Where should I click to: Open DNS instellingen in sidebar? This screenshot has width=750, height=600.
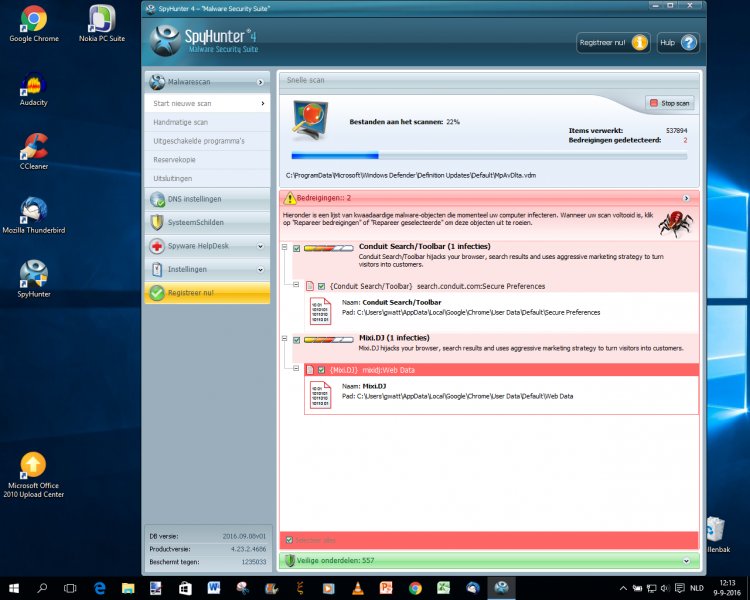pos(206,199)
